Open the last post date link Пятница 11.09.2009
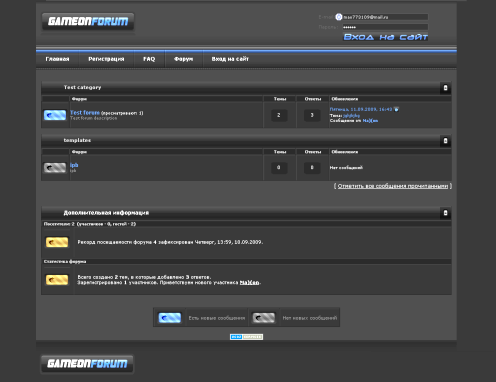The width and height of the screenshot is (496, 382). [361, 109]
